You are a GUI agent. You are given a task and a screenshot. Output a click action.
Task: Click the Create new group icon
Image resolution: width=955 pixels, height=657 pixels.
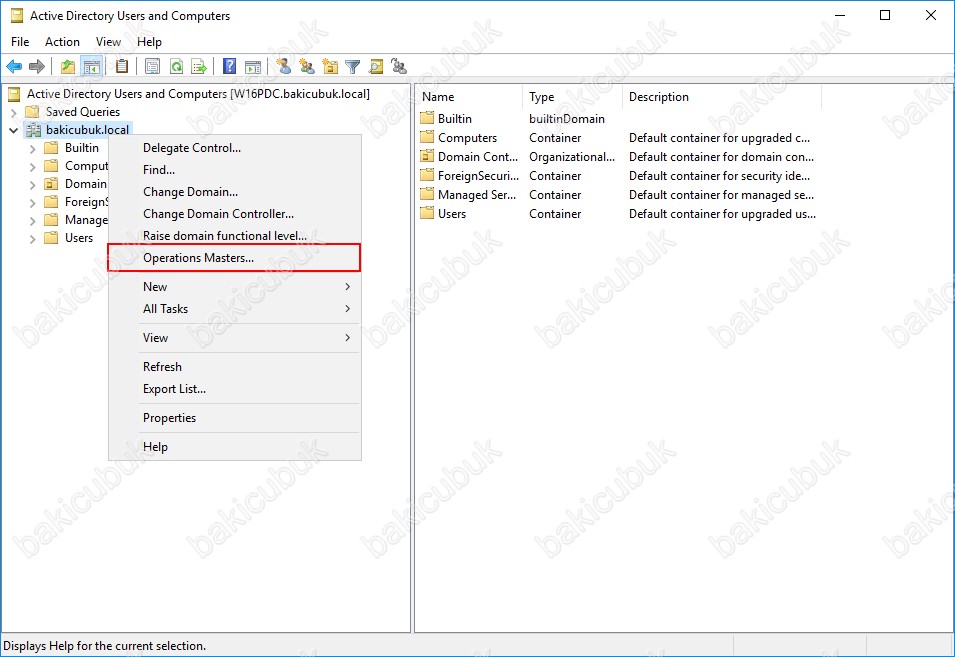click(306, 67)
